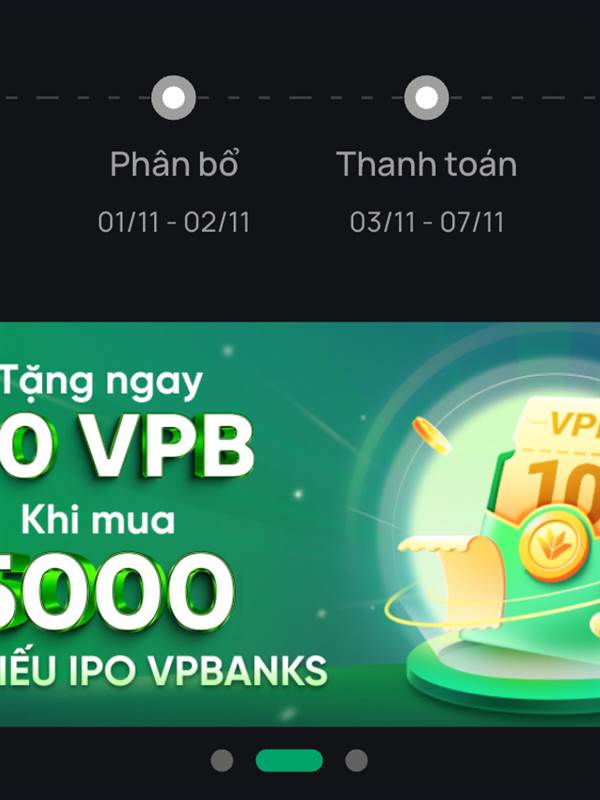The image size is (600, 800).
Task: Go to the first carousel dot
Action: 222,760
